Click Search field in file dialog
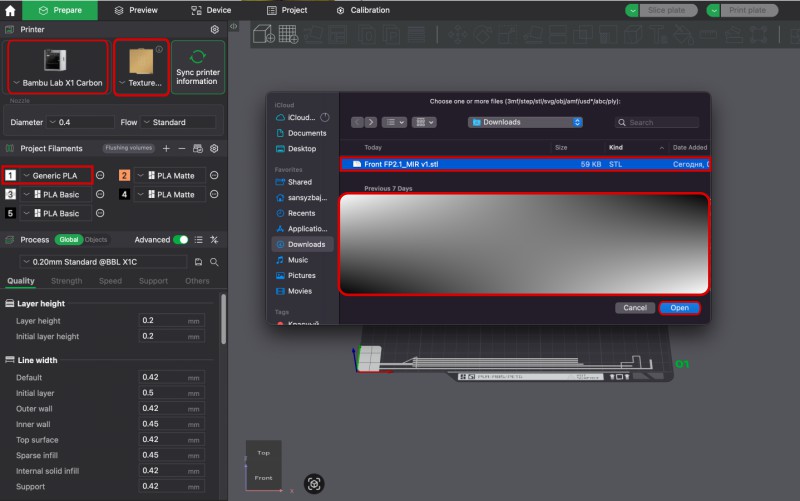This screenshot has height=501, width=800. [x=657, y=122]
